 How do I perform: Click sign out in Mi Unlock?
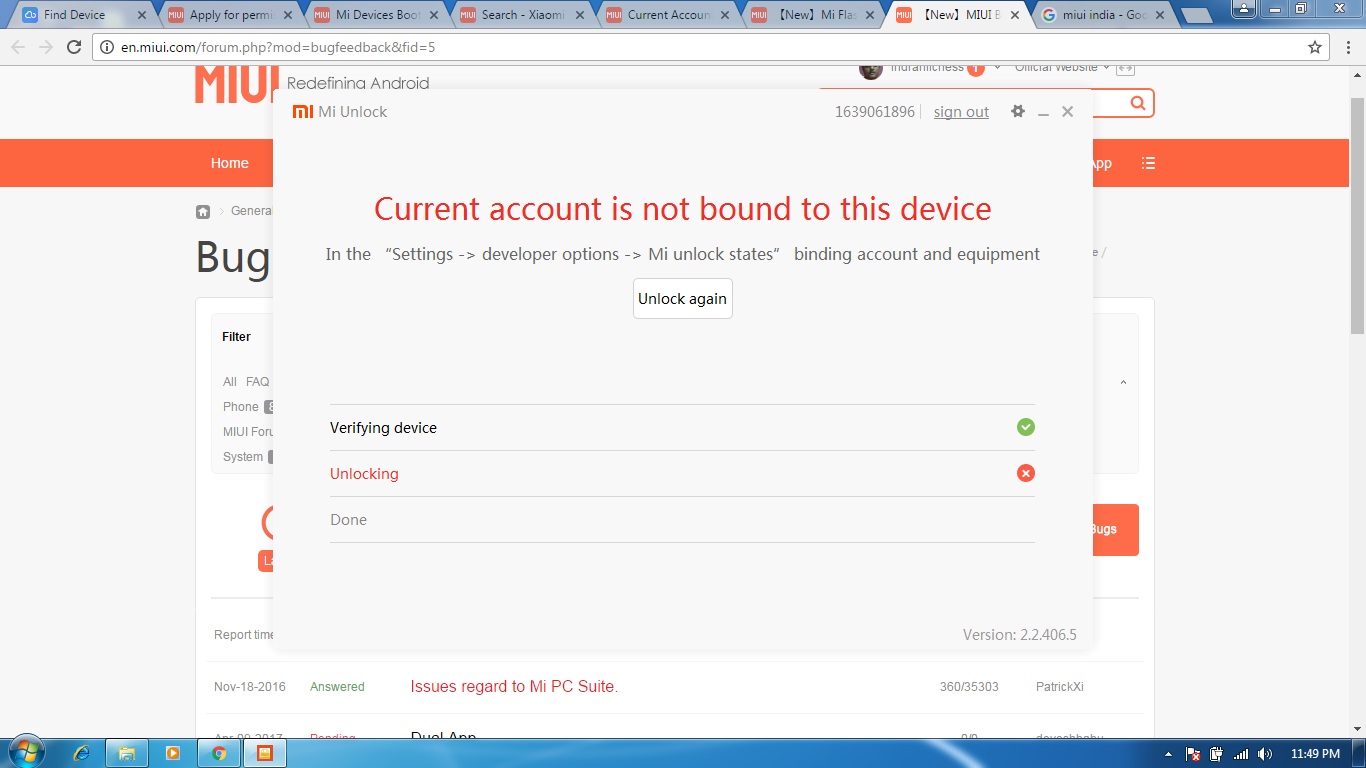coord(961,112)
